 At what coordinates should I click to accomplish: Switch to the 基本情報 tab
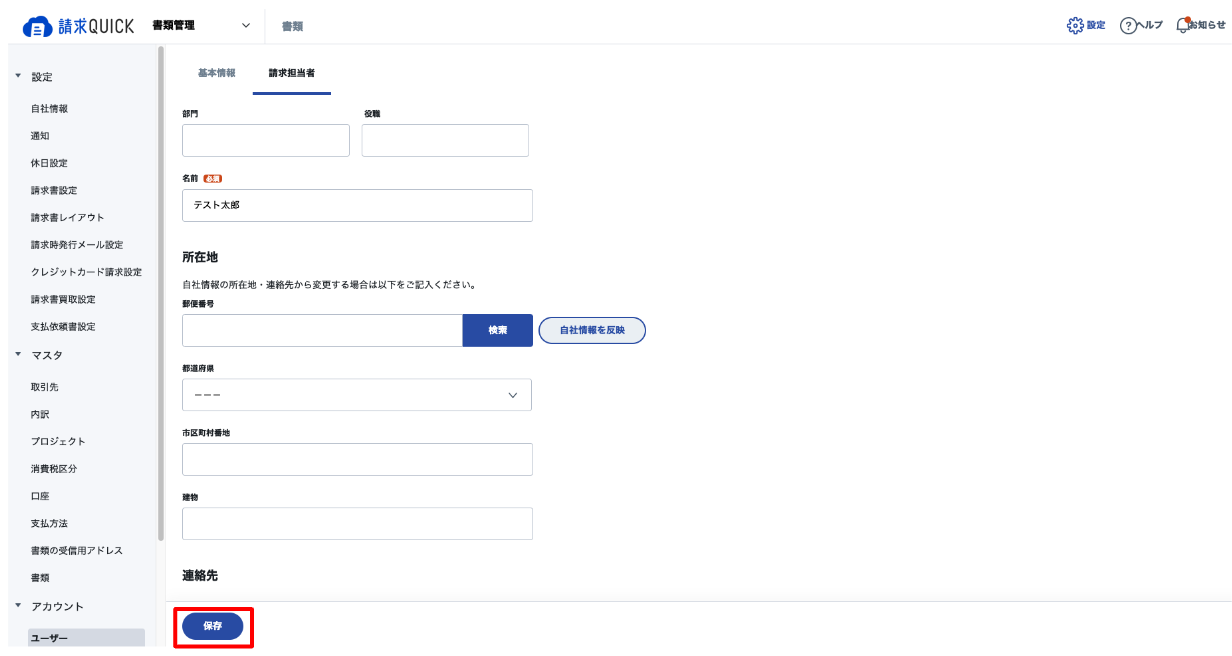pos(216,73)
